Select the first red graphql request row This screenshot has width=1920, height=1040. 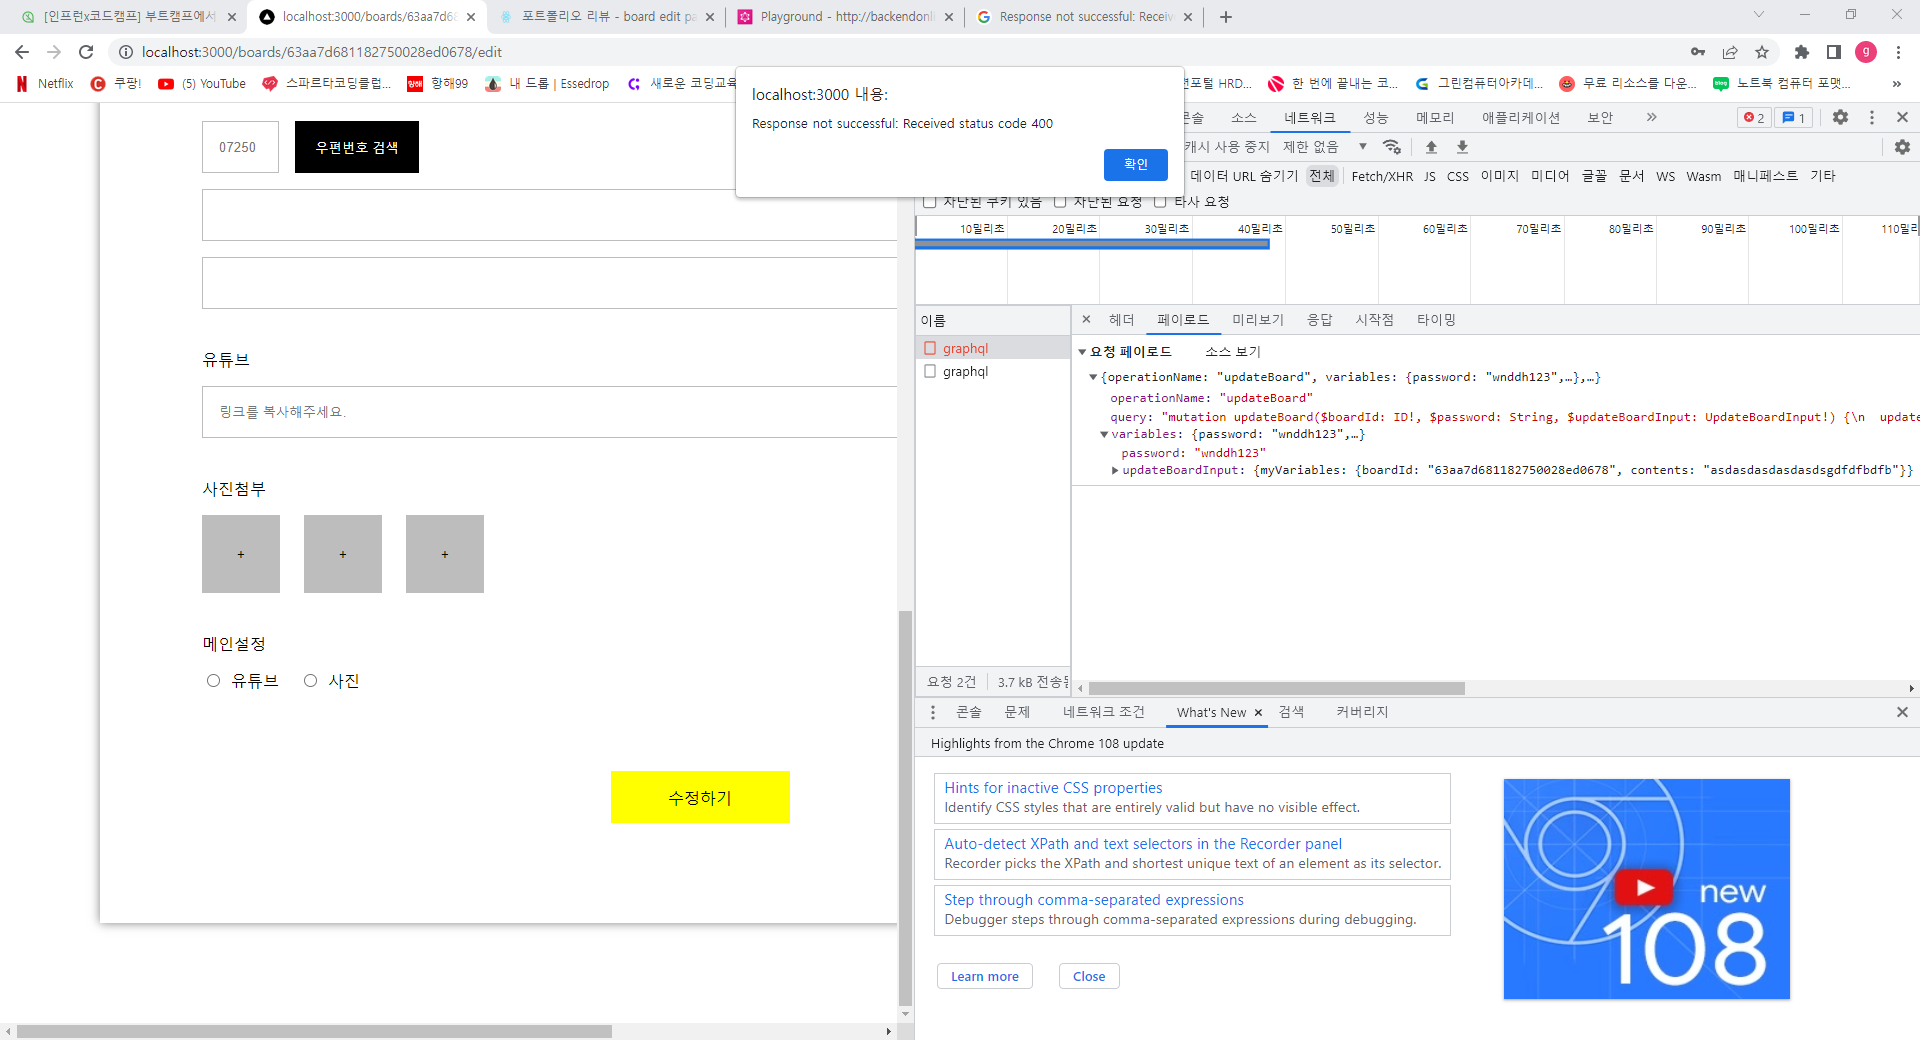pos(993,348)
